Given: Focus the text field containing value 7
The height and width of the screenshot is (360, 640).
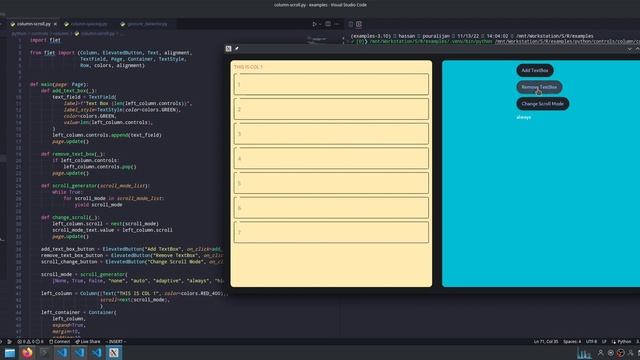Looking at the screenshot, I should click(x=331, y=232).
